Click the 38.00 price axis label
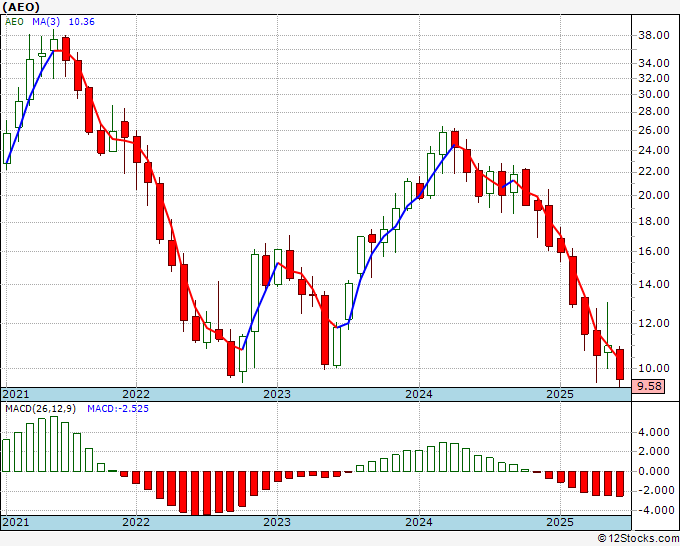 (x=654, y=36)
